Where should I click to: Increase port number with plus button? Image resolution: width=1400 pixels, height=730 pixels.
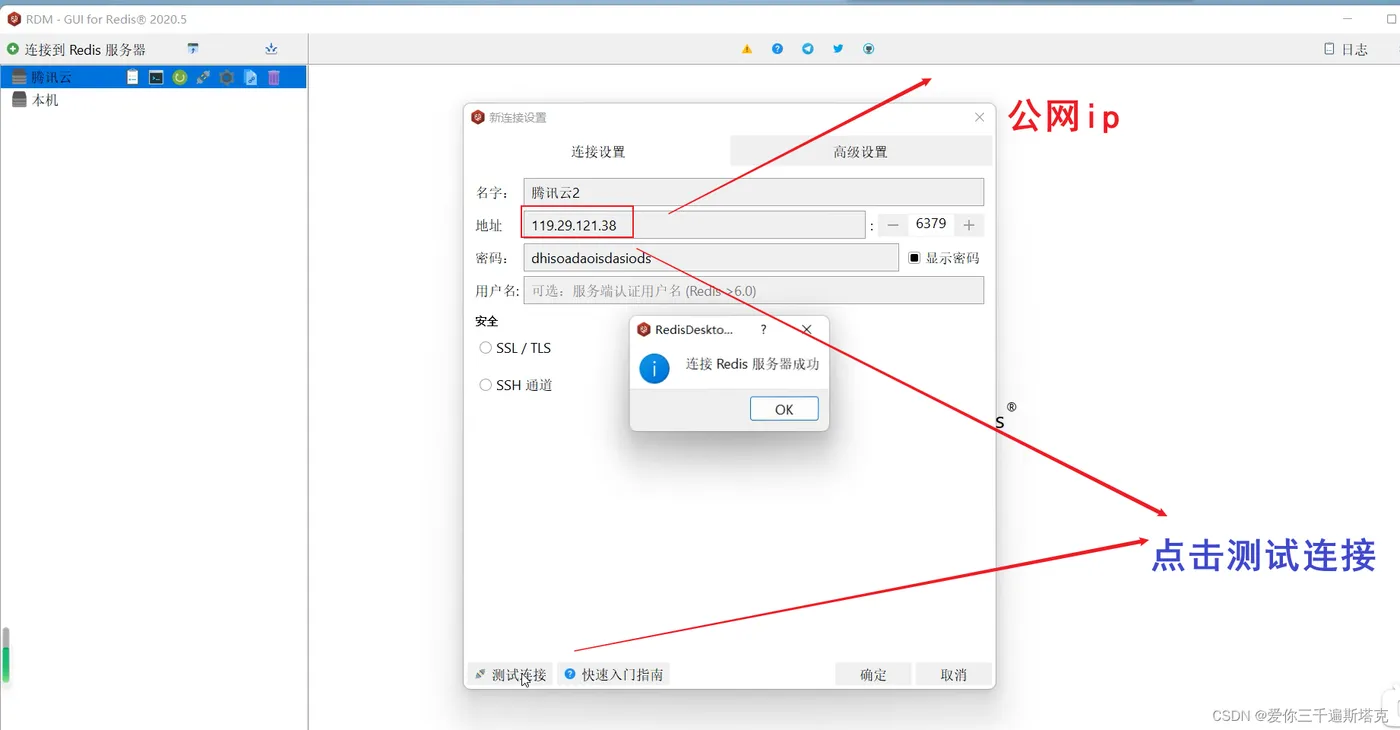pyautogui.click(x=968, y=225)
